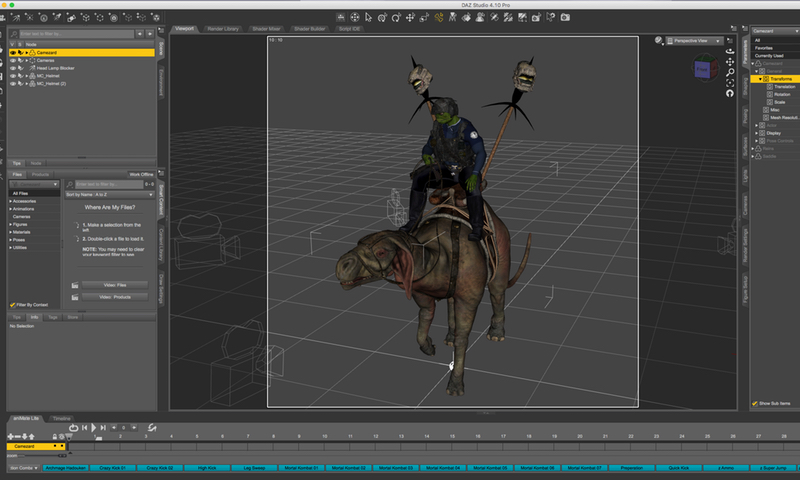Select the node selection arrow tool

point(369,17)
